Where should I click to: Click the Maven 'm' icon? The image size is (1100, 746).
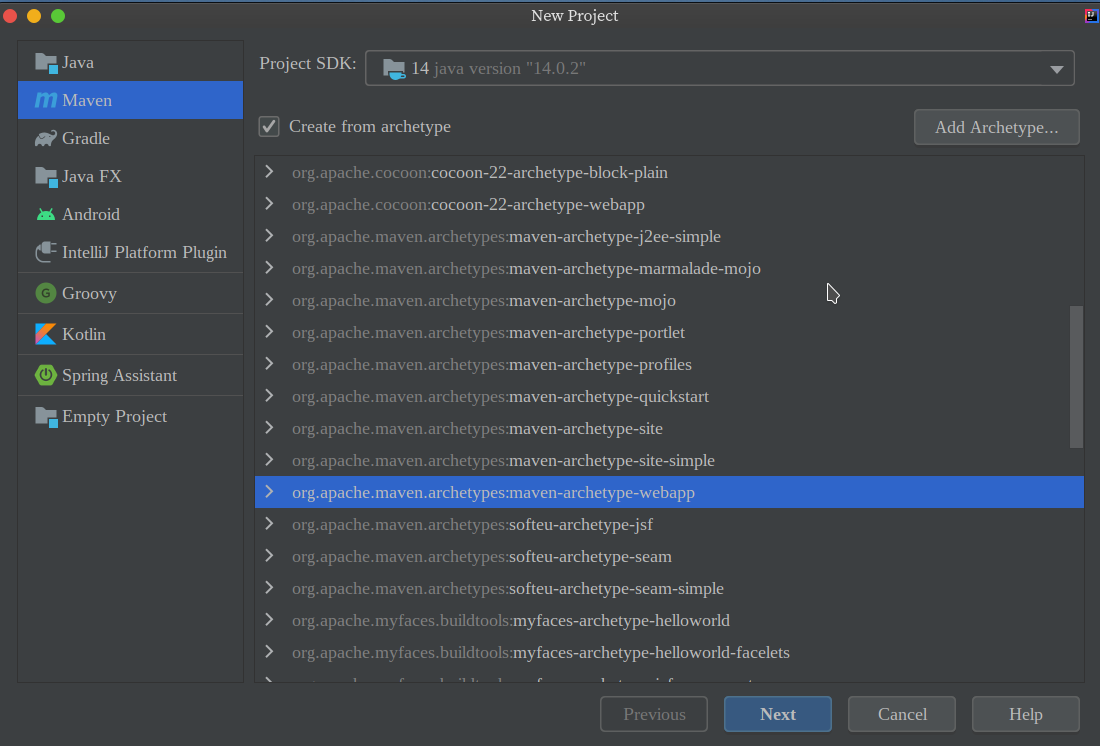pos(46,100)
